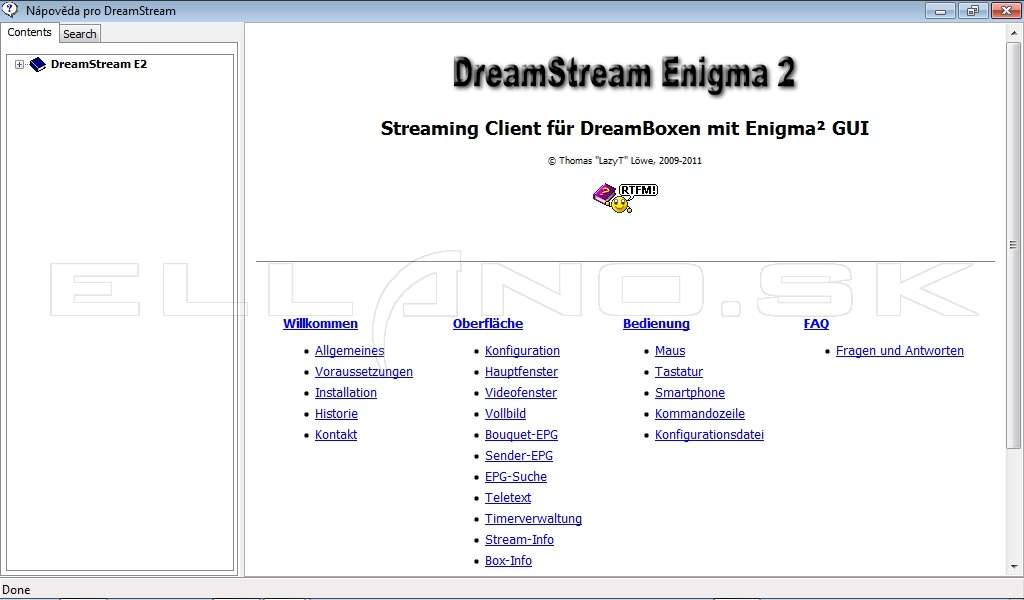Open the Allgemeines link

click(x=349, y=351)
